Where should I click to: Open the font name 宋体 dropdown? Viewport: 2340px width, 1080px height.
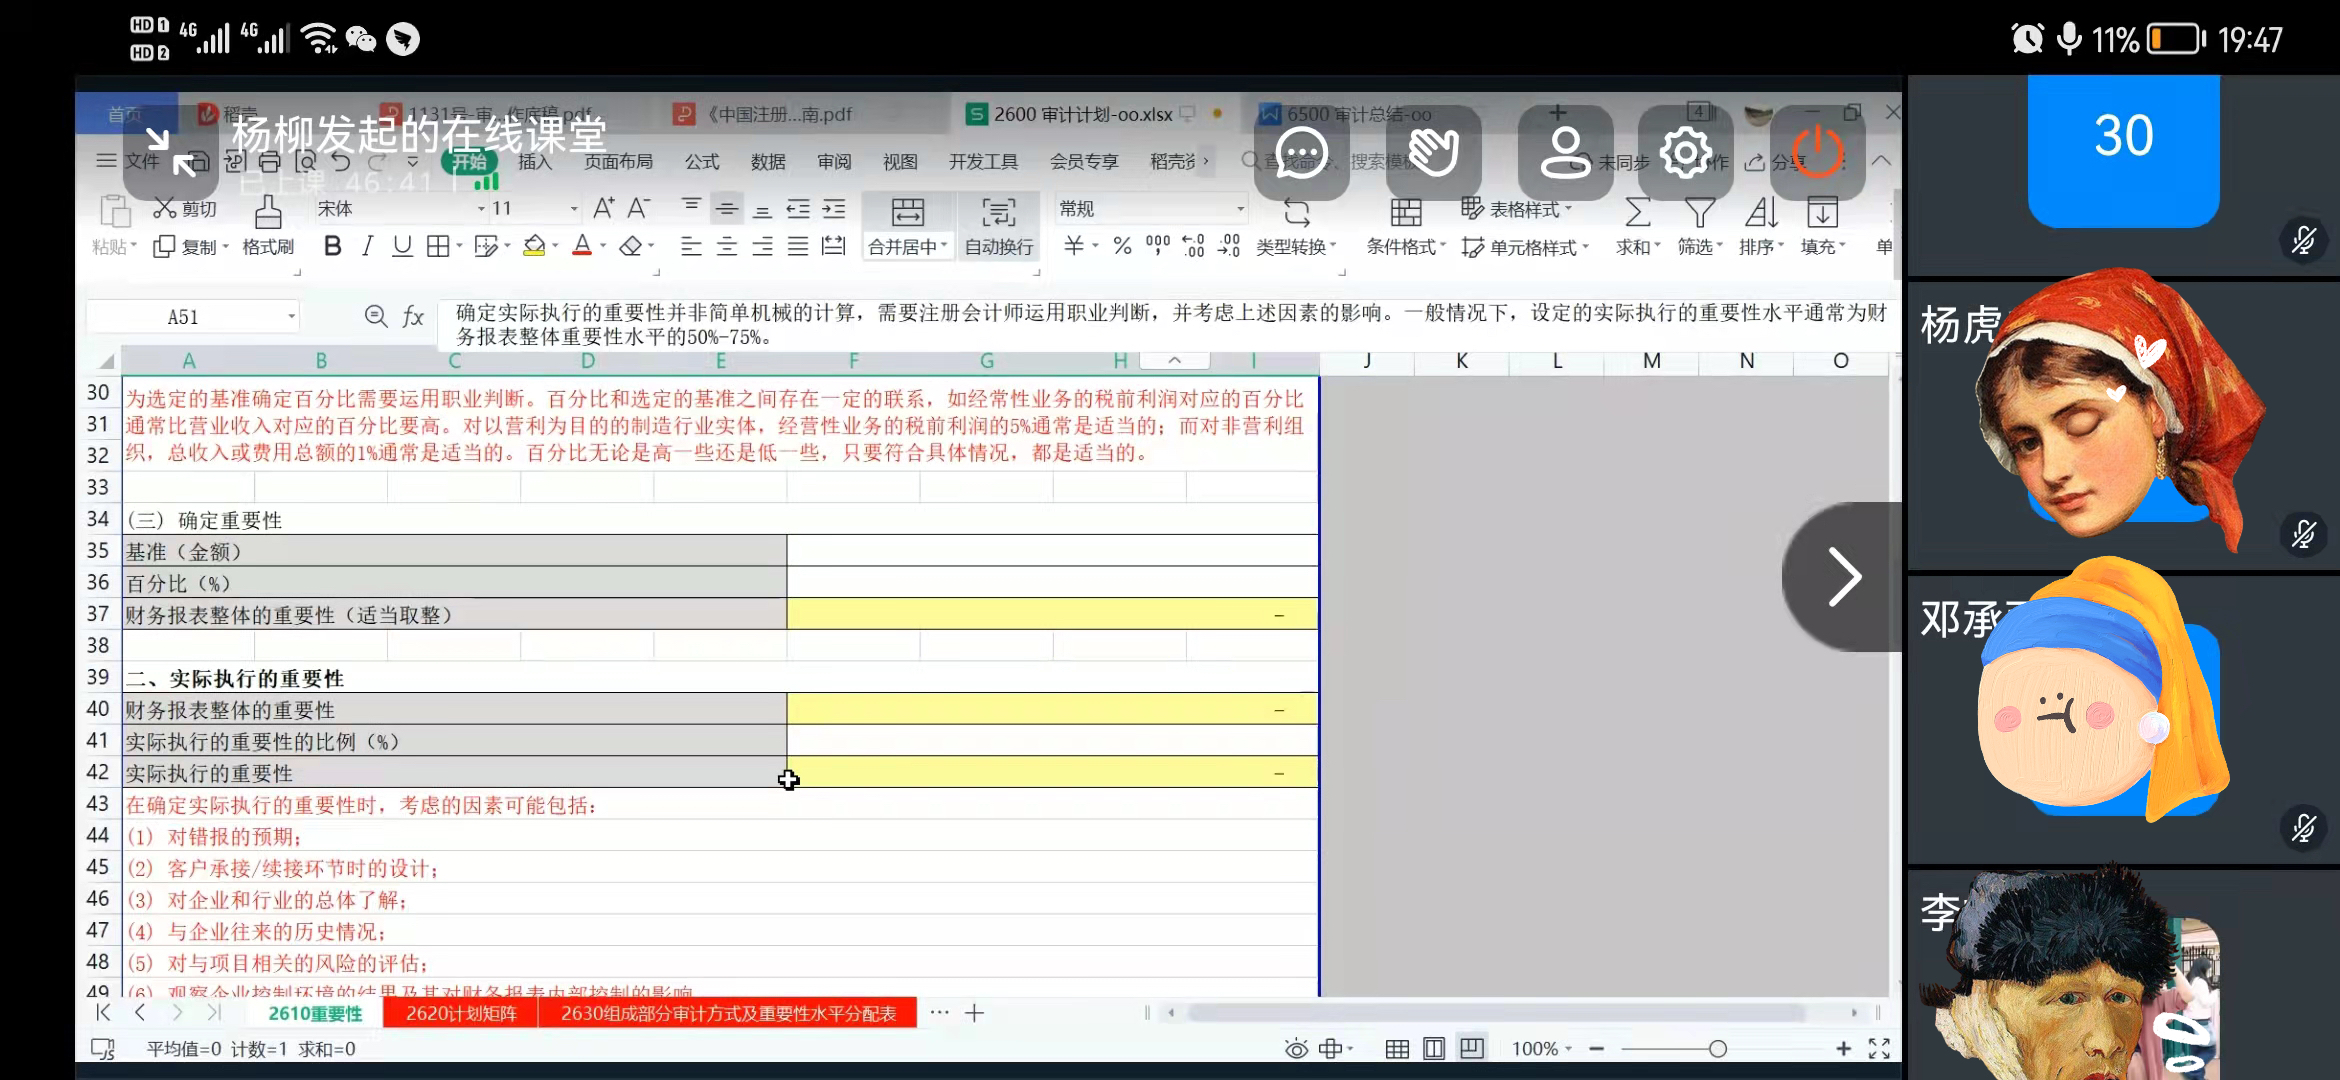[481, 209]
